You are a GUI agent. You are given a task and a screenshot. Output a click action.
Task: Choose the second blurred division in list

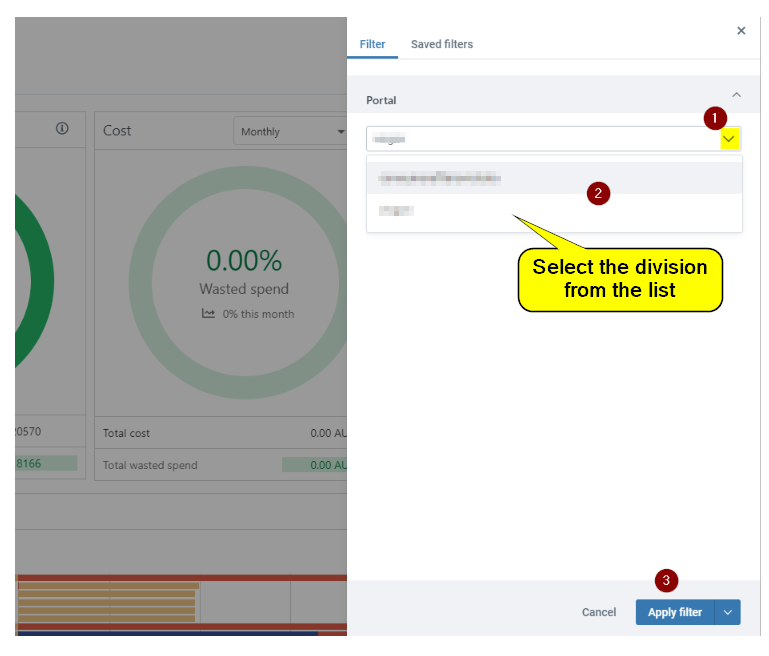click(554, 211)
